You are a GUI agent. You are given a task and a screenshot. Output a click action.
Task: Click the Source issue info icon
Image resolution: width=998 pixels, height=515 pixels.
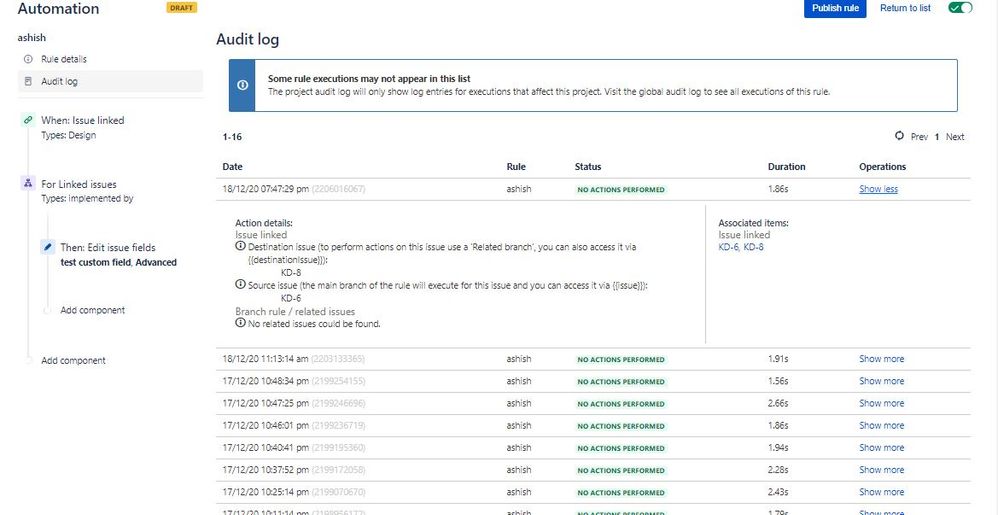click(x=241, y=285)
